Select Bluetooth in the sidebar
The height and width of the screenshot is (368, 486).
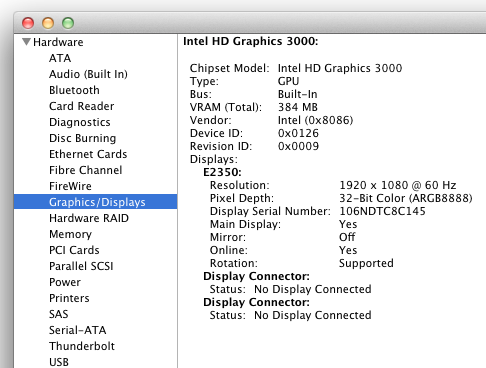coord(74,90)
